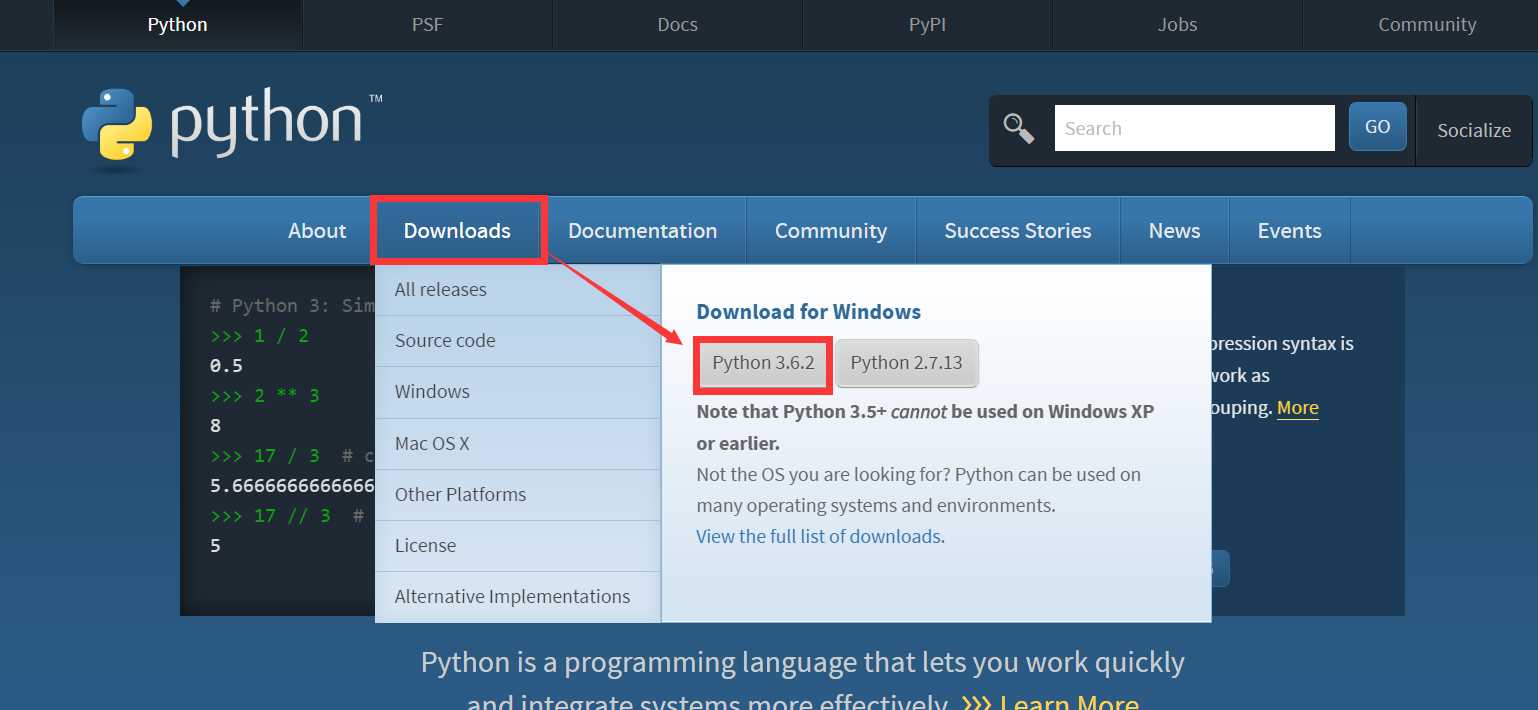Click the Python logo icon

pos(117,124)
